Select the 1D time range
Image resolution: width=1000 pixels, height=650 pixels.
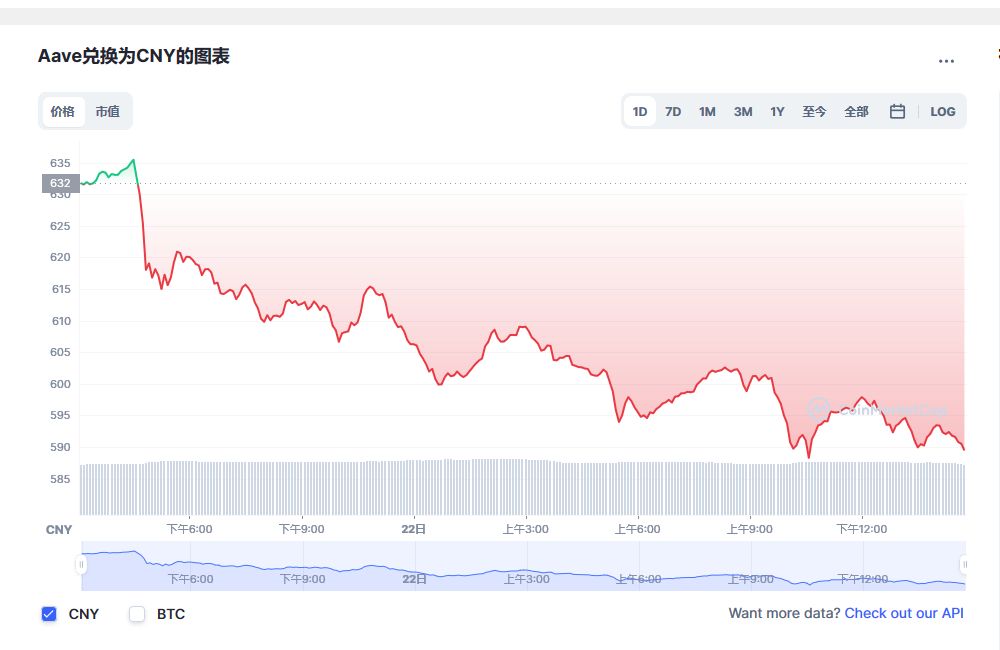(x=640, y=112)
